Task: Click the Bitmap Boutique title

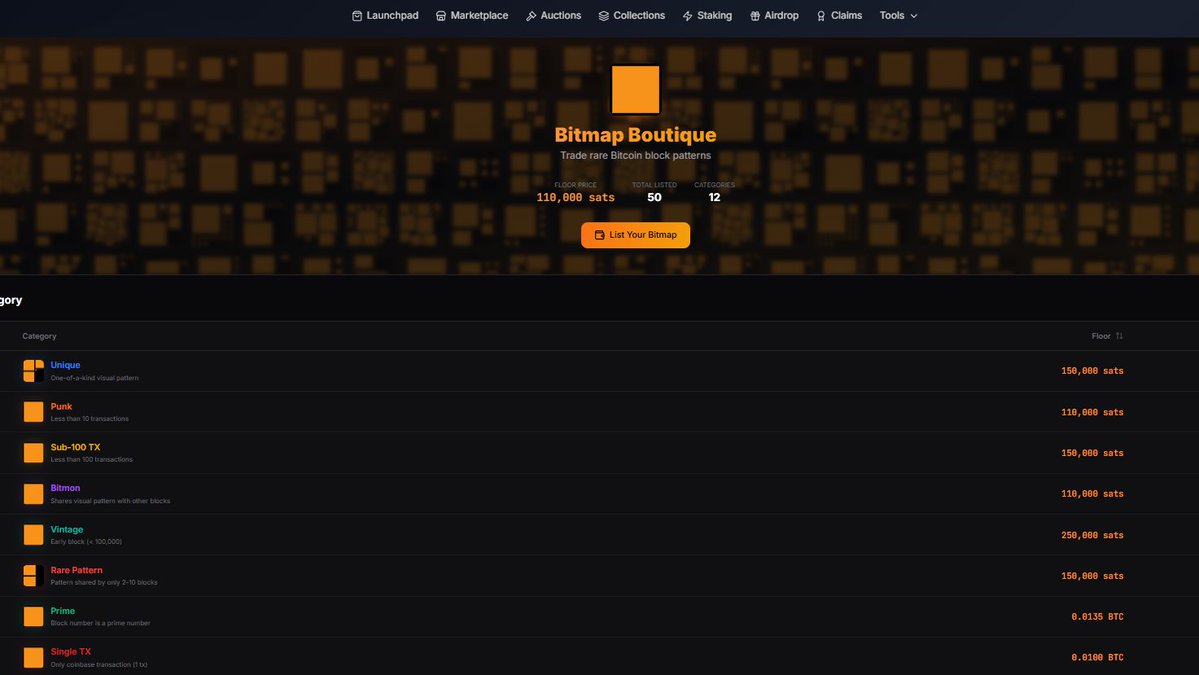Action: pos(635,135)
